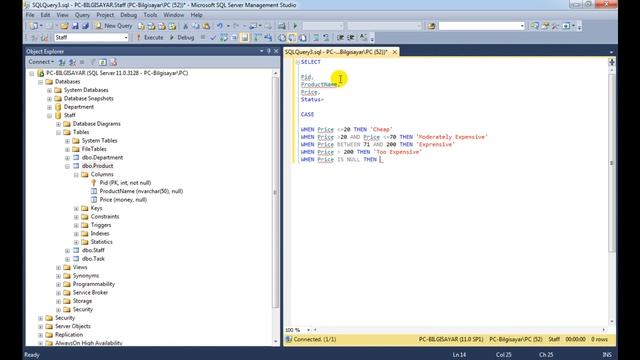Collapse the dbo.Product table node
Screen dimensions: 640x360
[67, 166]
